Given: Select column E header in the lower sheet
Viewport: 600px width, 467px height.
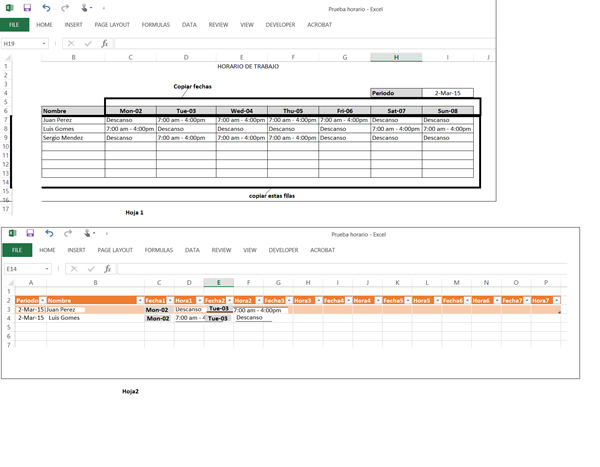Looking at the screenshot, I should pyautogui.click(x=218, y=282).
